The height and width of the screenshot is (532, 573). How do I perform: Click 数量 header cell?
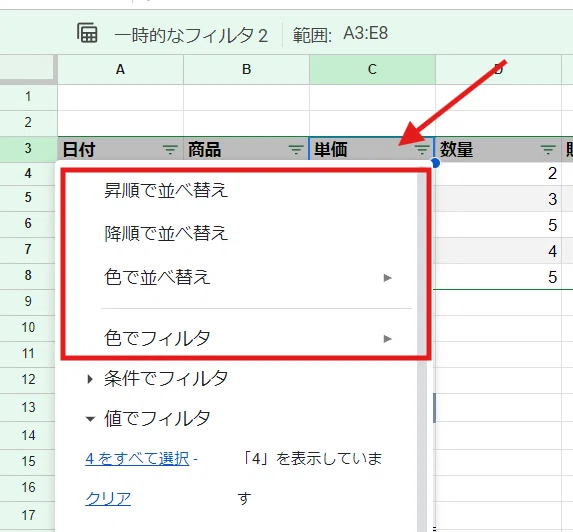pyautogui.click(x=498, y=149)
